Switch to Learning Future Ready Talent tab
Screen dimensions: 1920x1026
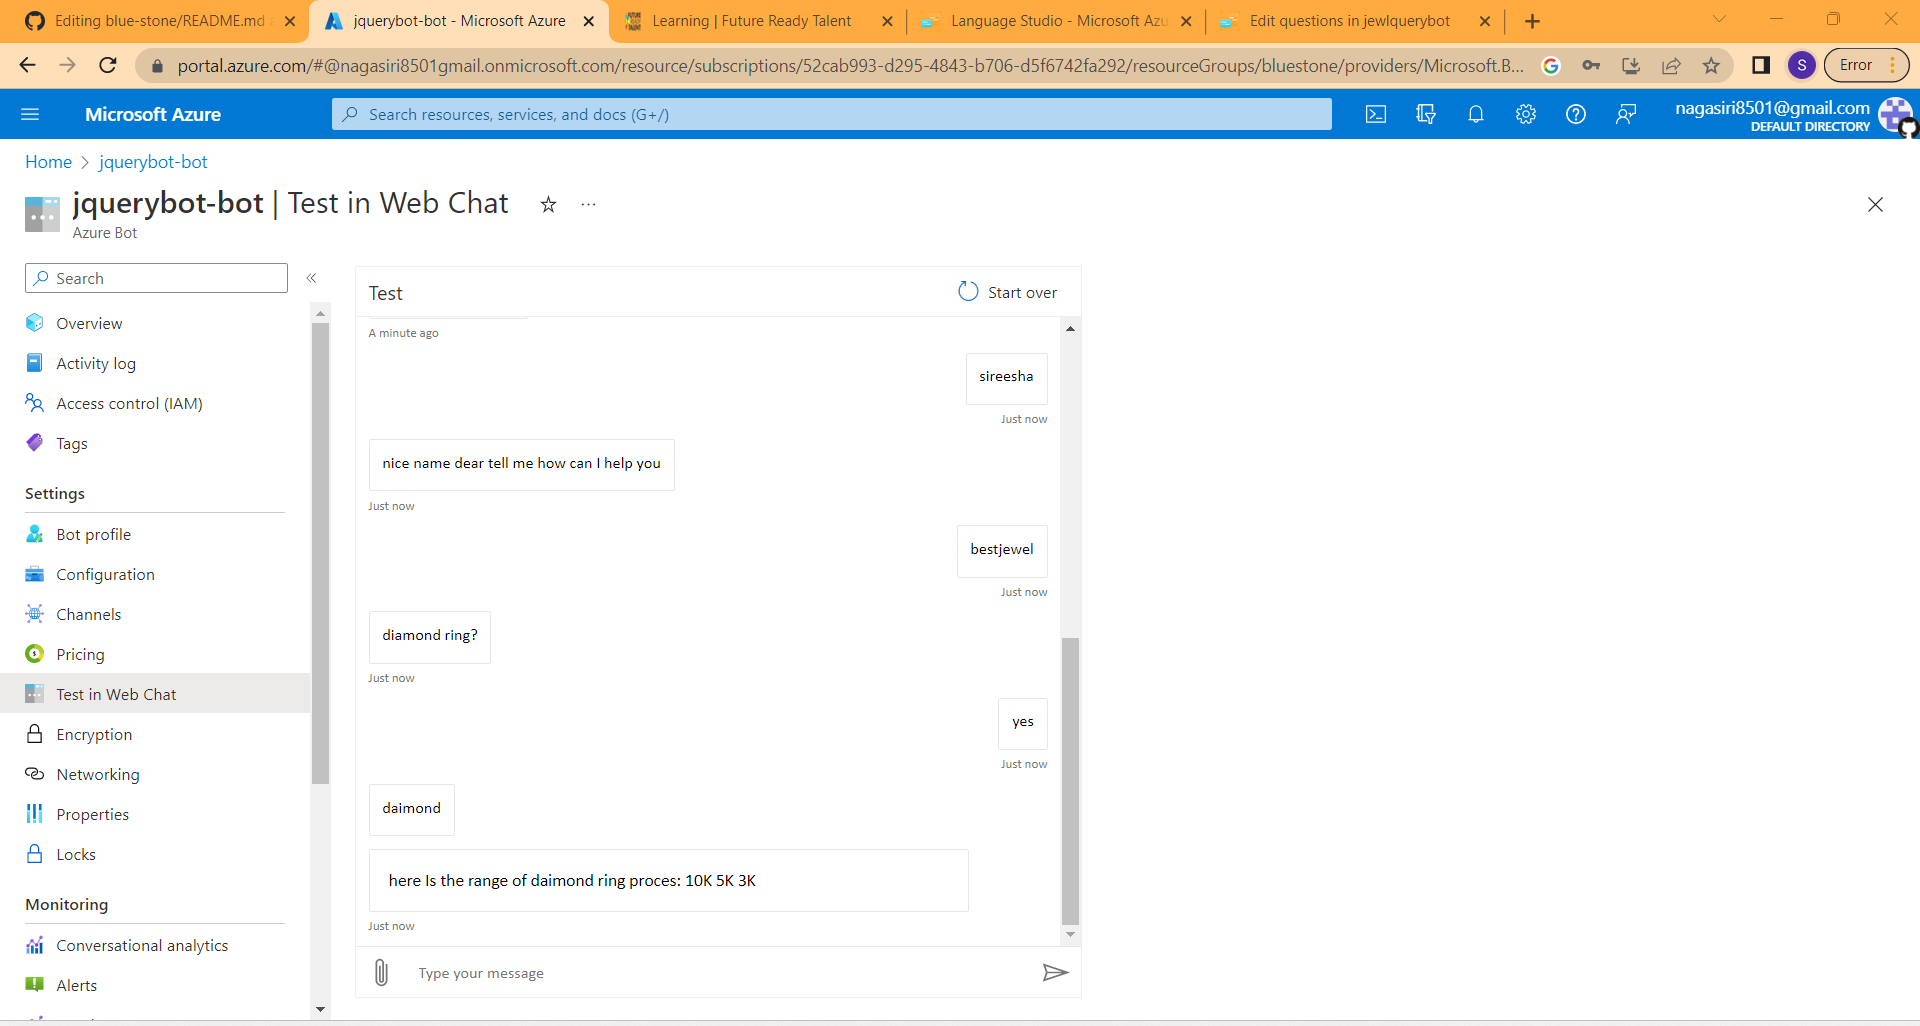tap(756, 21)
